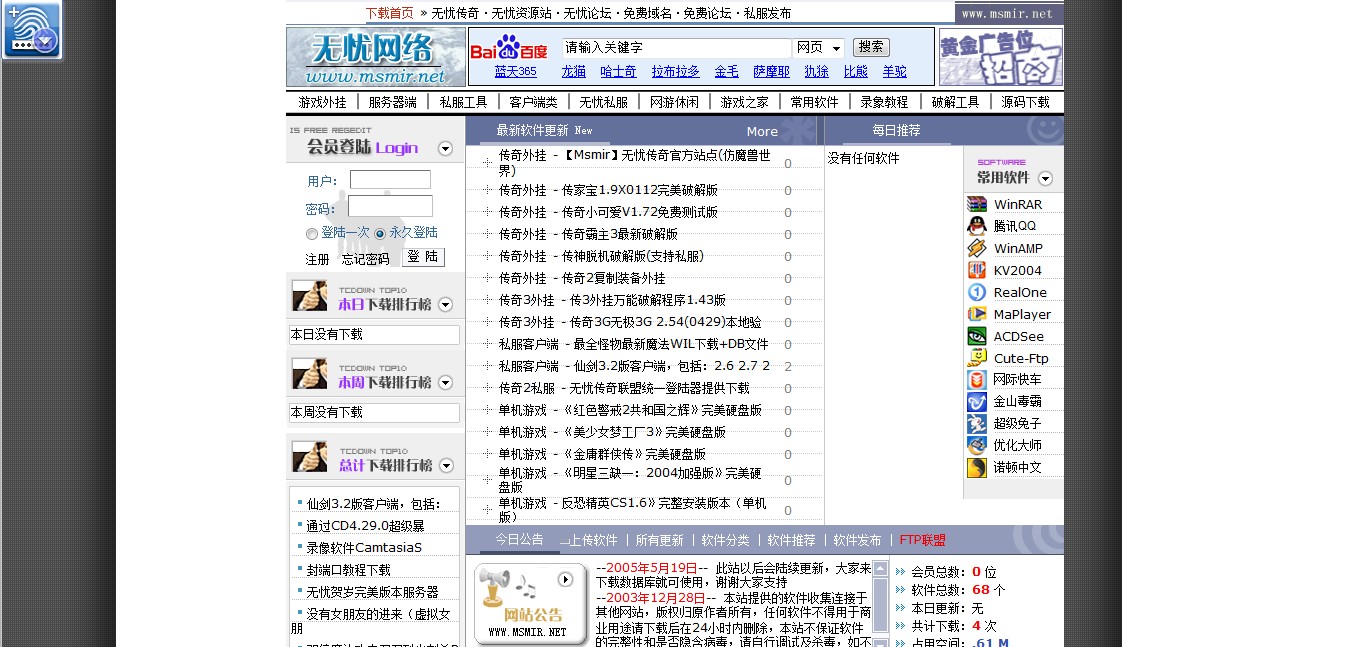The height and width of the screenshot is (647, 1345).
Task: Click the WinRAR icon in 常用软件 list
Action: (x=977, y=204)
